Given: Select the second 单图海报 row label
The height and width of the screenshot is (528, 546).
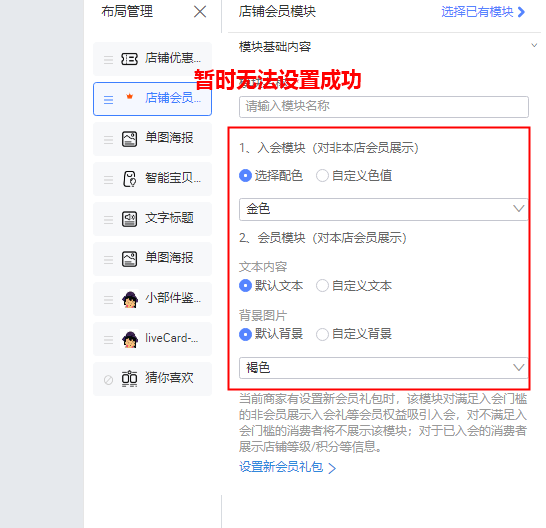Looking at the screenshot, I should point(169,258).
